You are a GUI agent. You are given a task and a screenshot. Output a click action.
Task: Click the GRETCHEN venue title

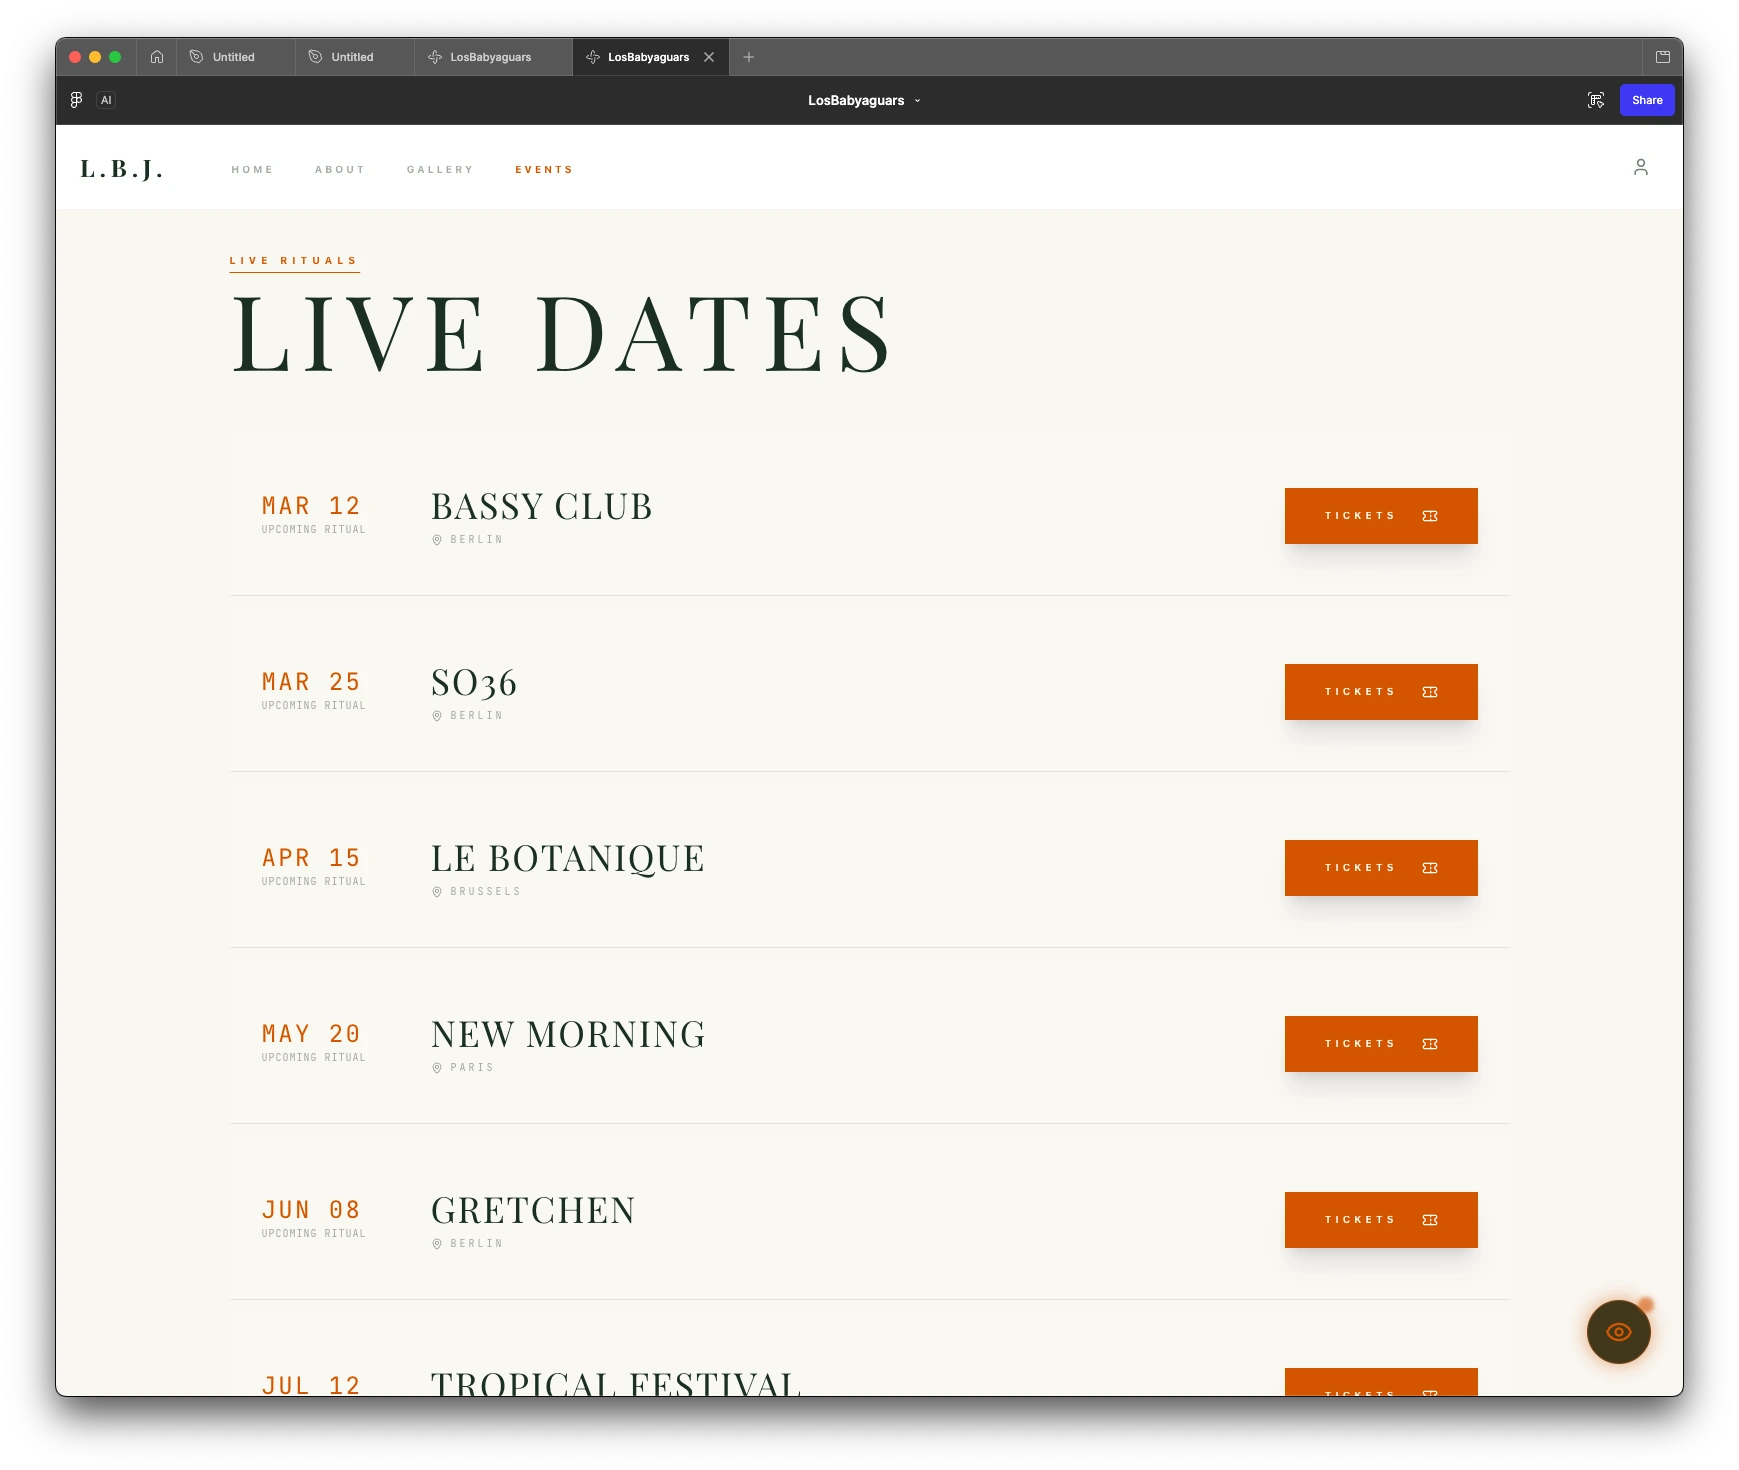pyautogui.click(x=533, y=1211)
